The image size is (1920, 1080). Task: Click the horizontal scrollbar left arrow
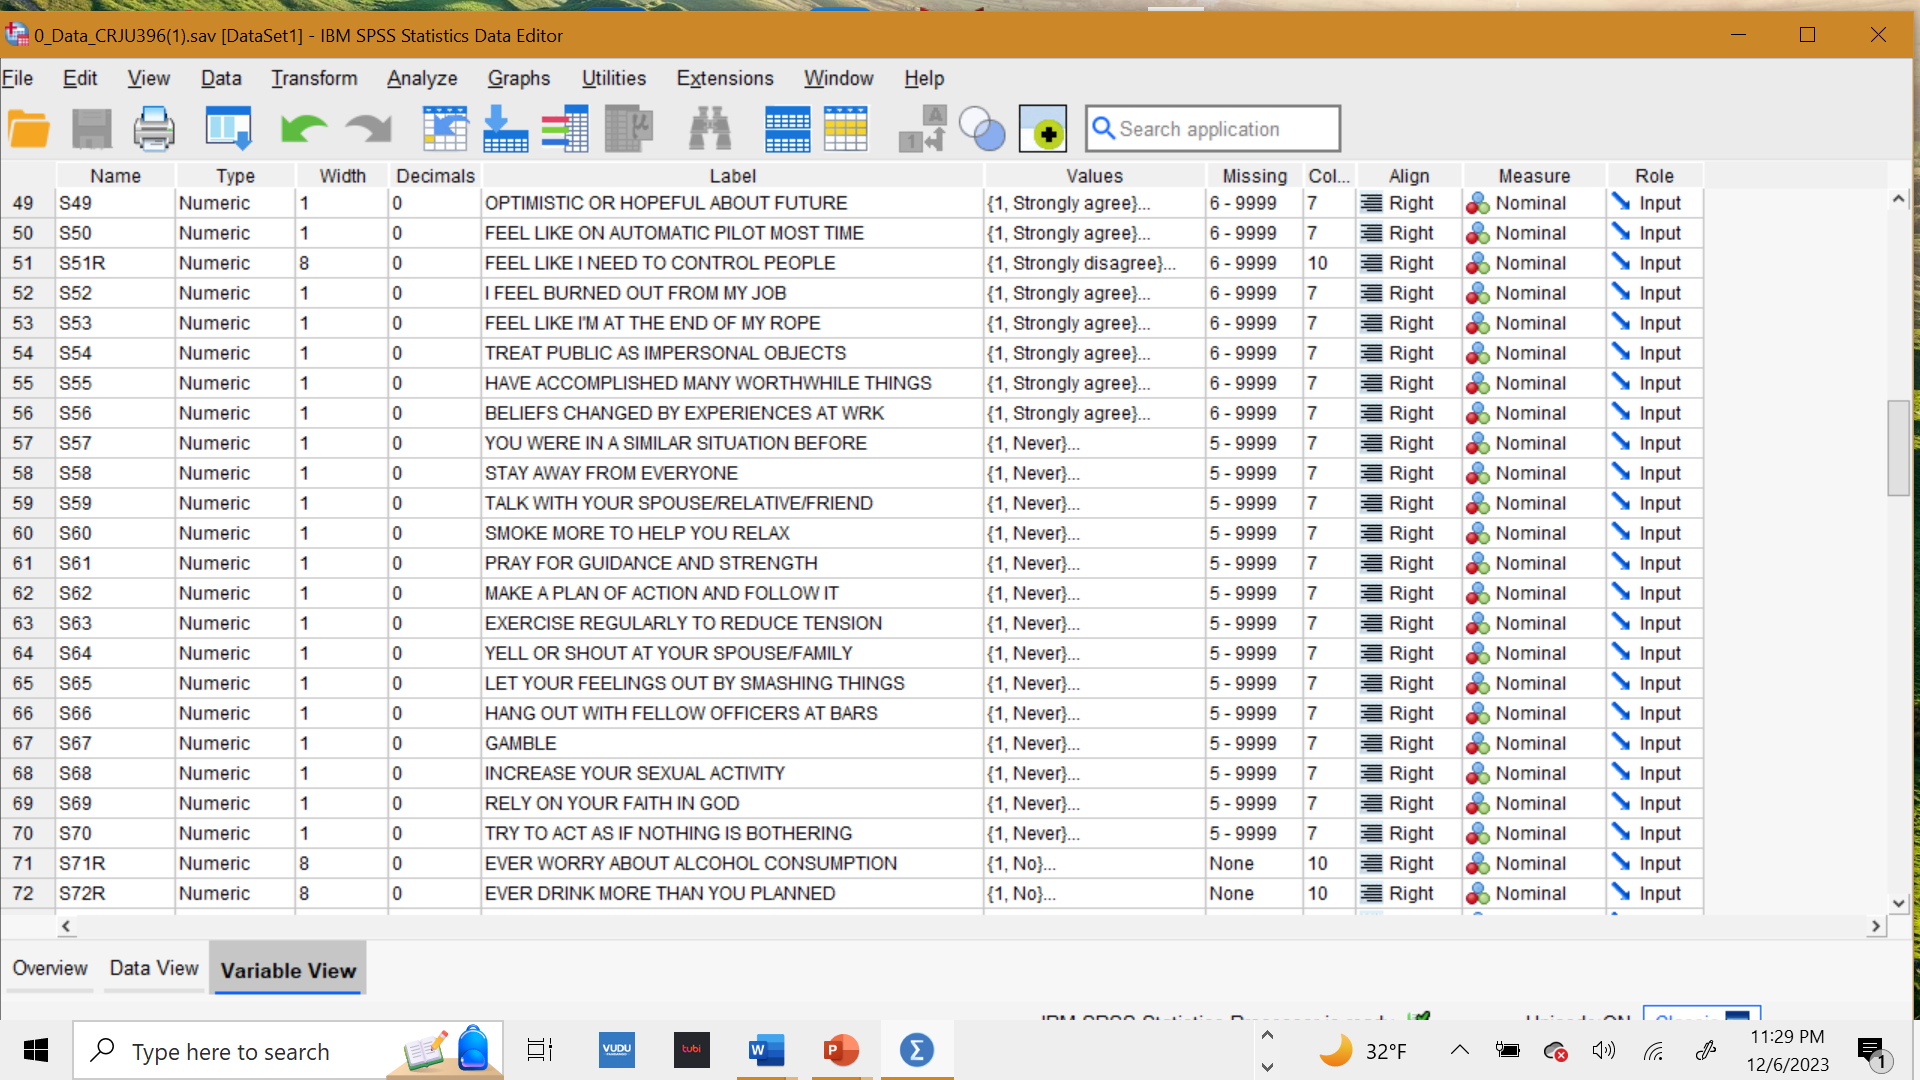coord(66,926)
